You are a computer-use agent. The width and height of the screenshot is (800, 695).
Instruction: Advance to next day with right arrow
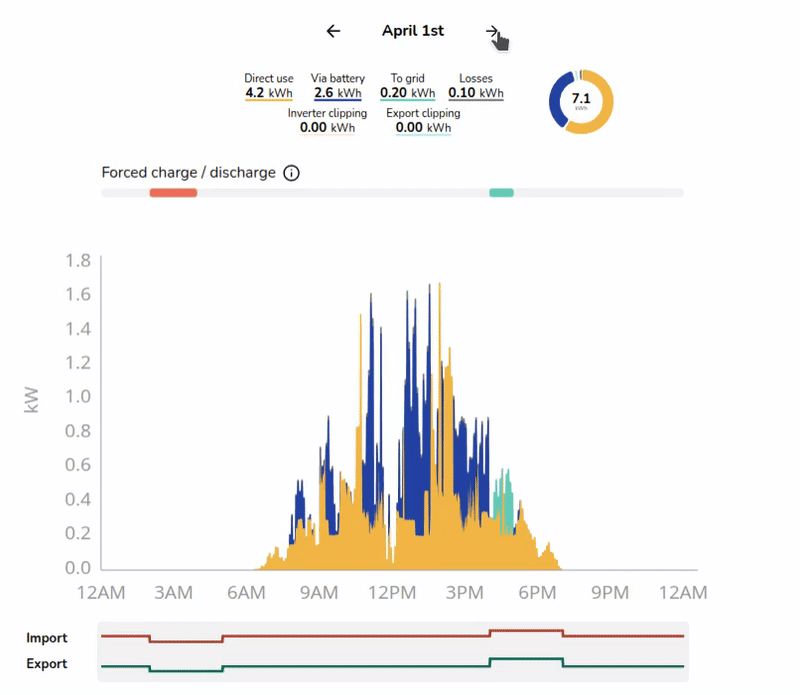492,31
